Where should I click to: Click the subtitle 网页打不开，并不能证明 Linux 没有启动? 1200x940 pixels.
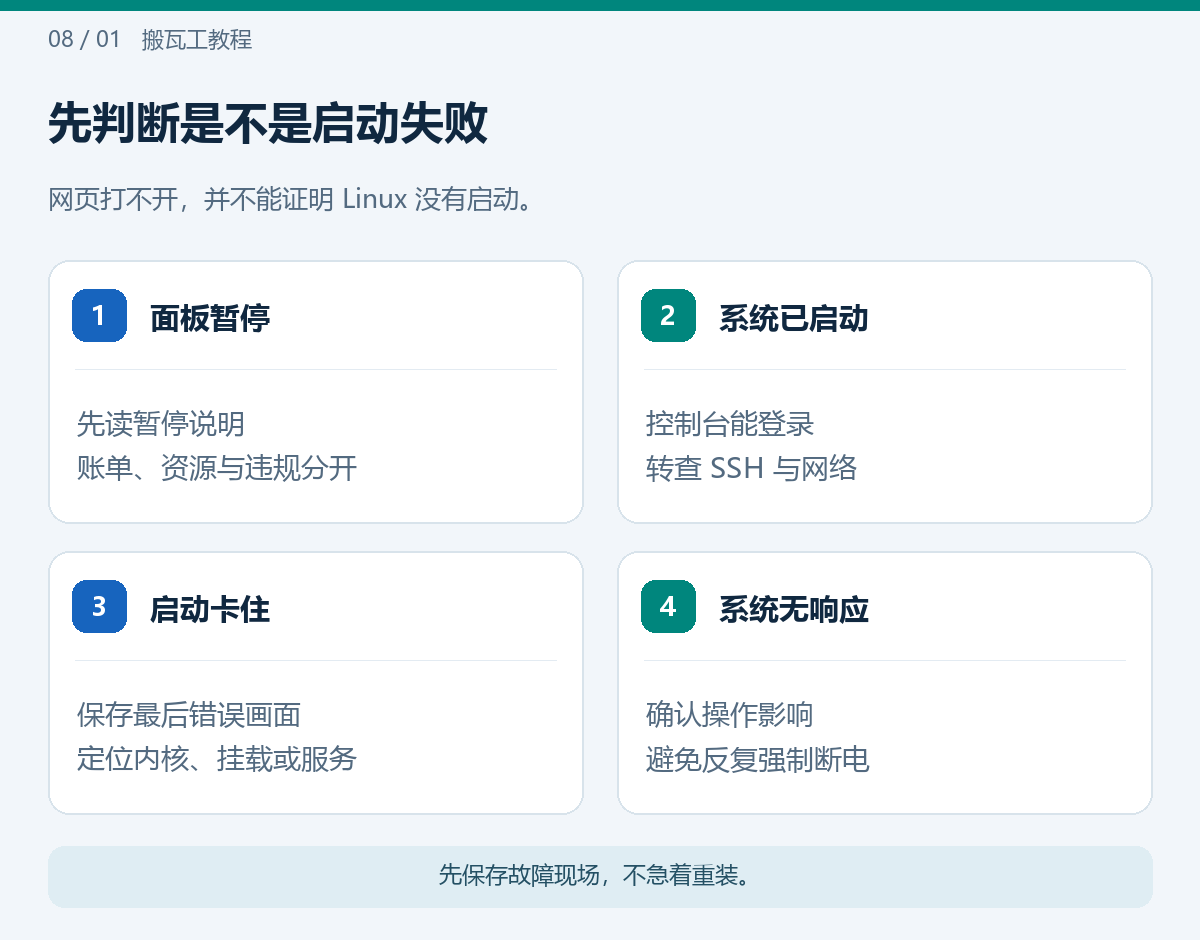click(x=289, y=199)
